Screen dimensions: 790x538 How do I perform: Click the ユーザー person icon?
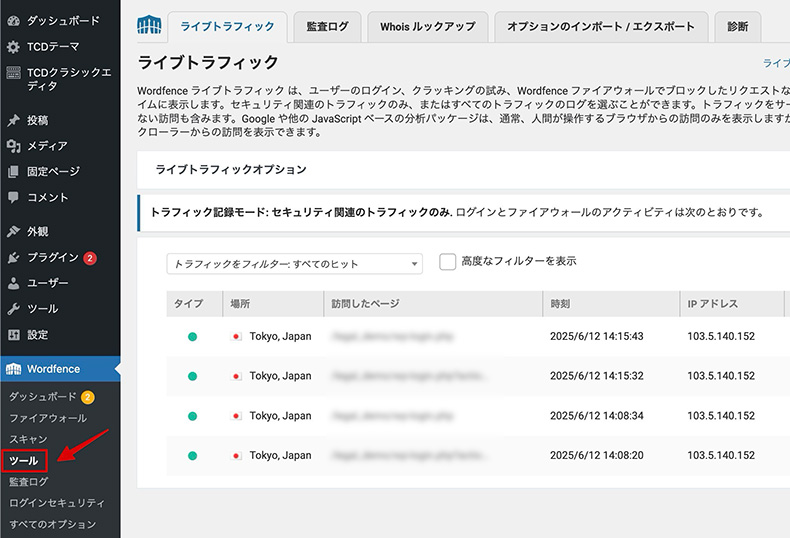[x=14, y=283]
